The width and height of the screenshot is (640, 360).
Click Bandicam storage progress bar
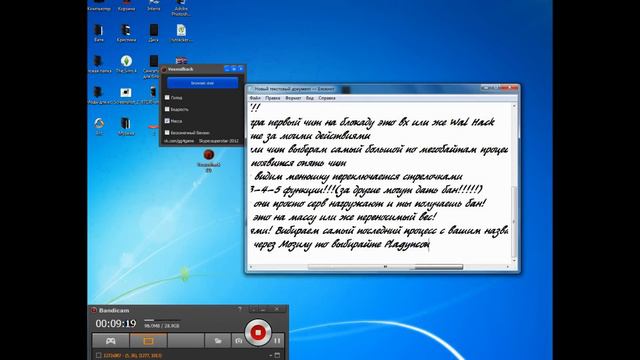pos(162,320)
